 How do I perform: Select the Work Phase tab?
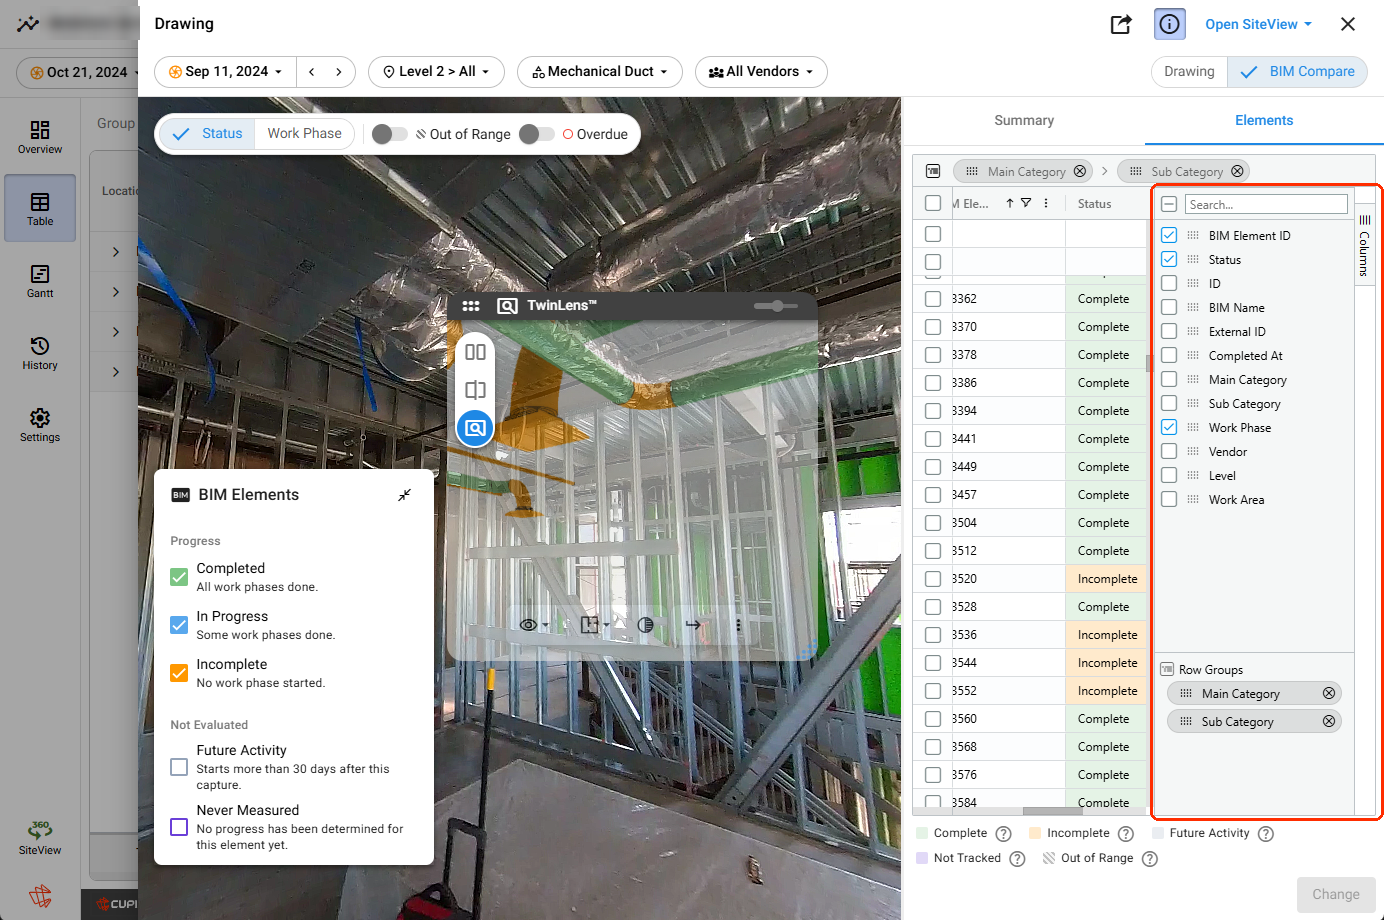304,134
